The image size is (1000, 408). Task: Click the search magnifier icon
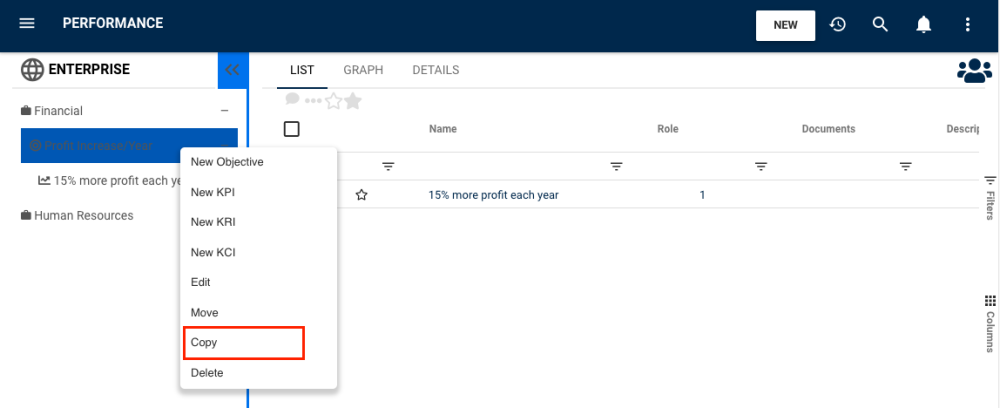click(x=880, y=24)
